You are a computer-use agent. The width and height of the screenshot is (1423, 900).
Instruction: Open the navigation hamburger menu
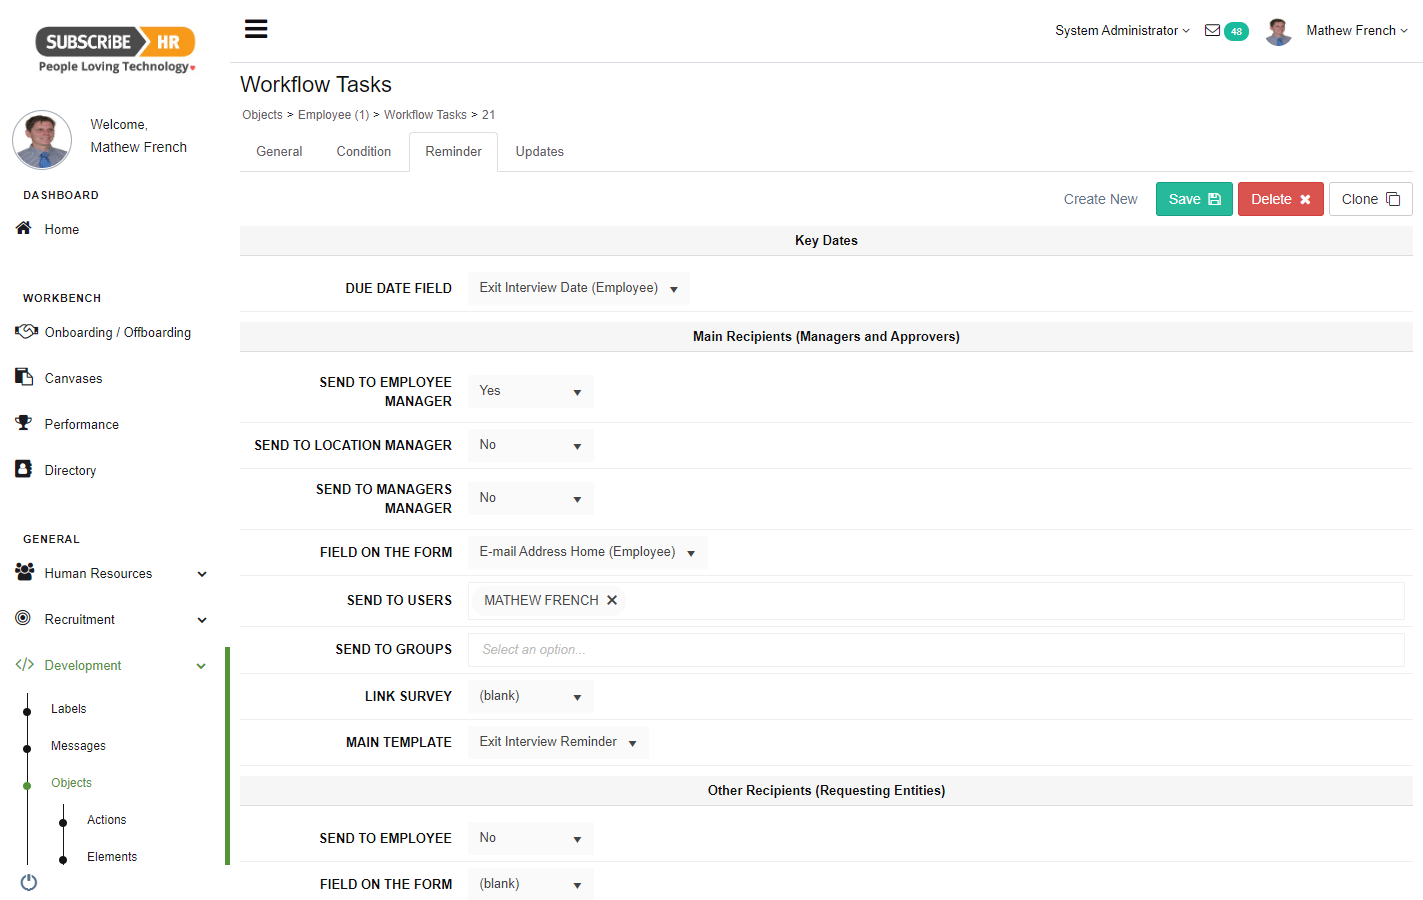tap(256, 28)
